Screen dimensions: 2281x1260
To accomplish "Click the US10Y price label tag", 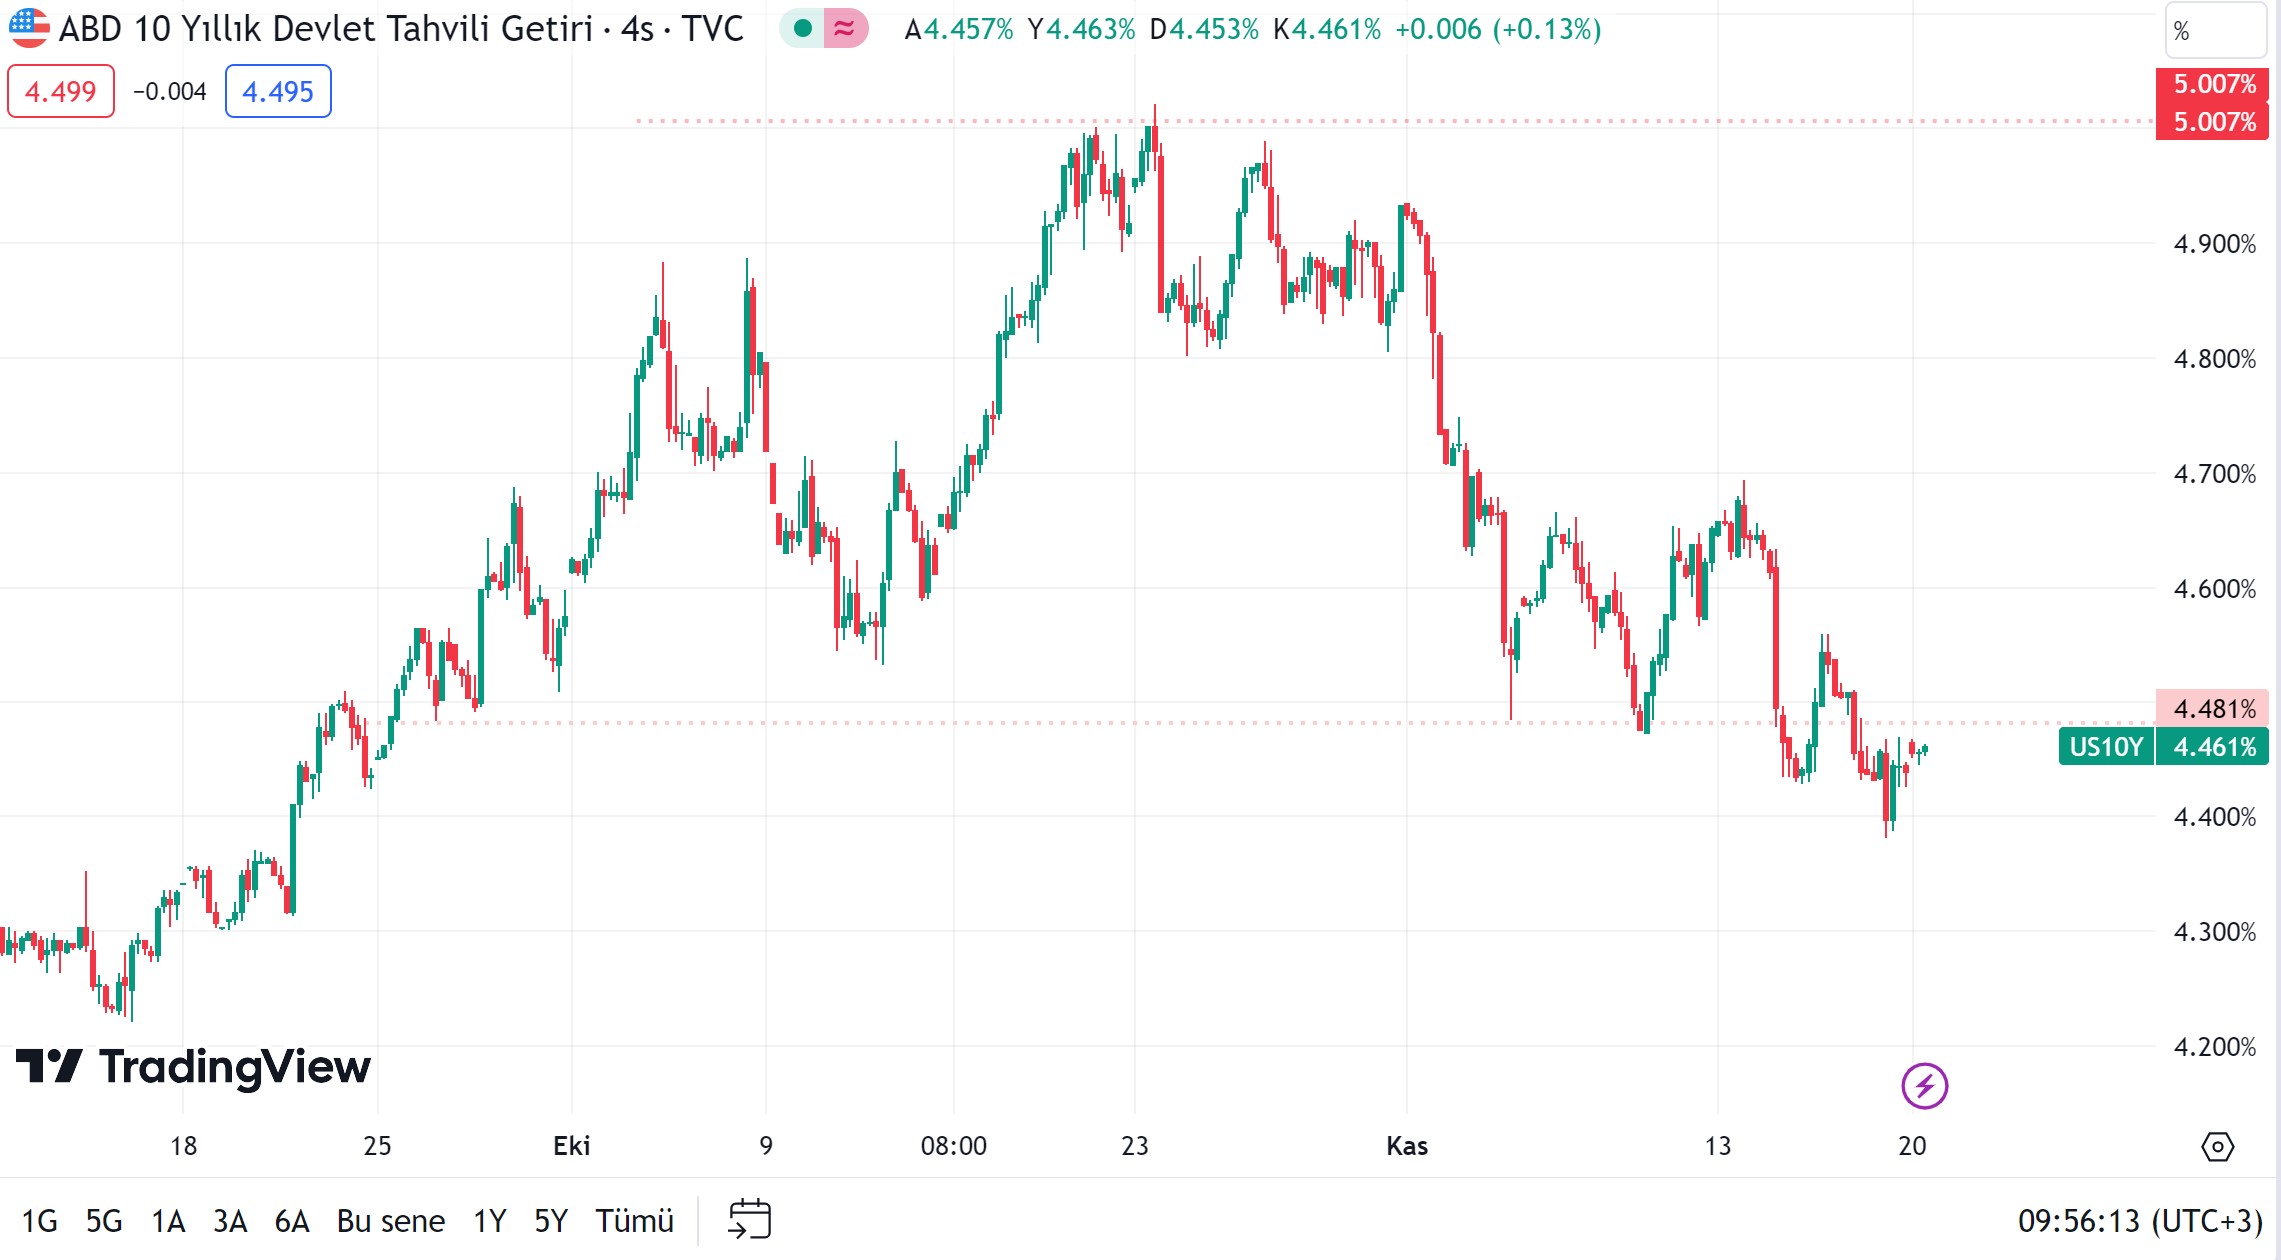I will point(2105,747).
